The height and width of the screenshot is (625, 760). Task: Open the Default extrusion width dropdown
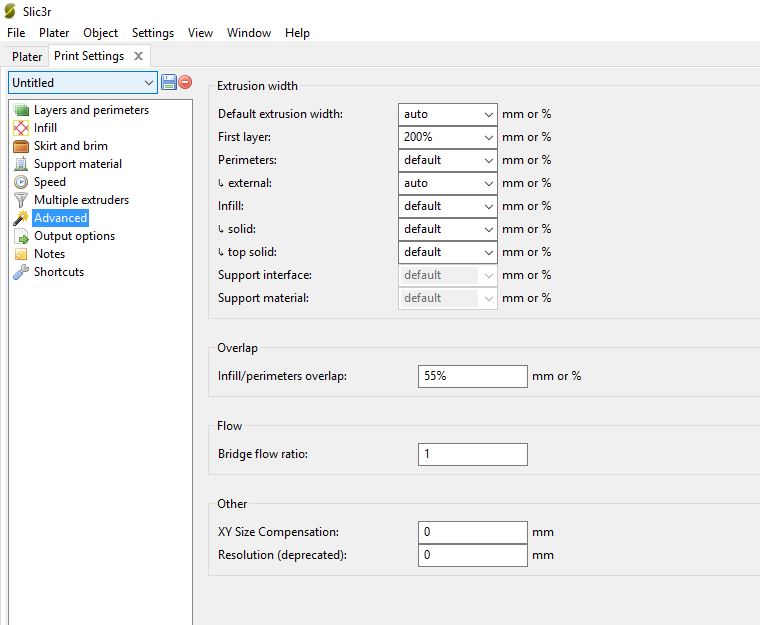coord(488,114)
